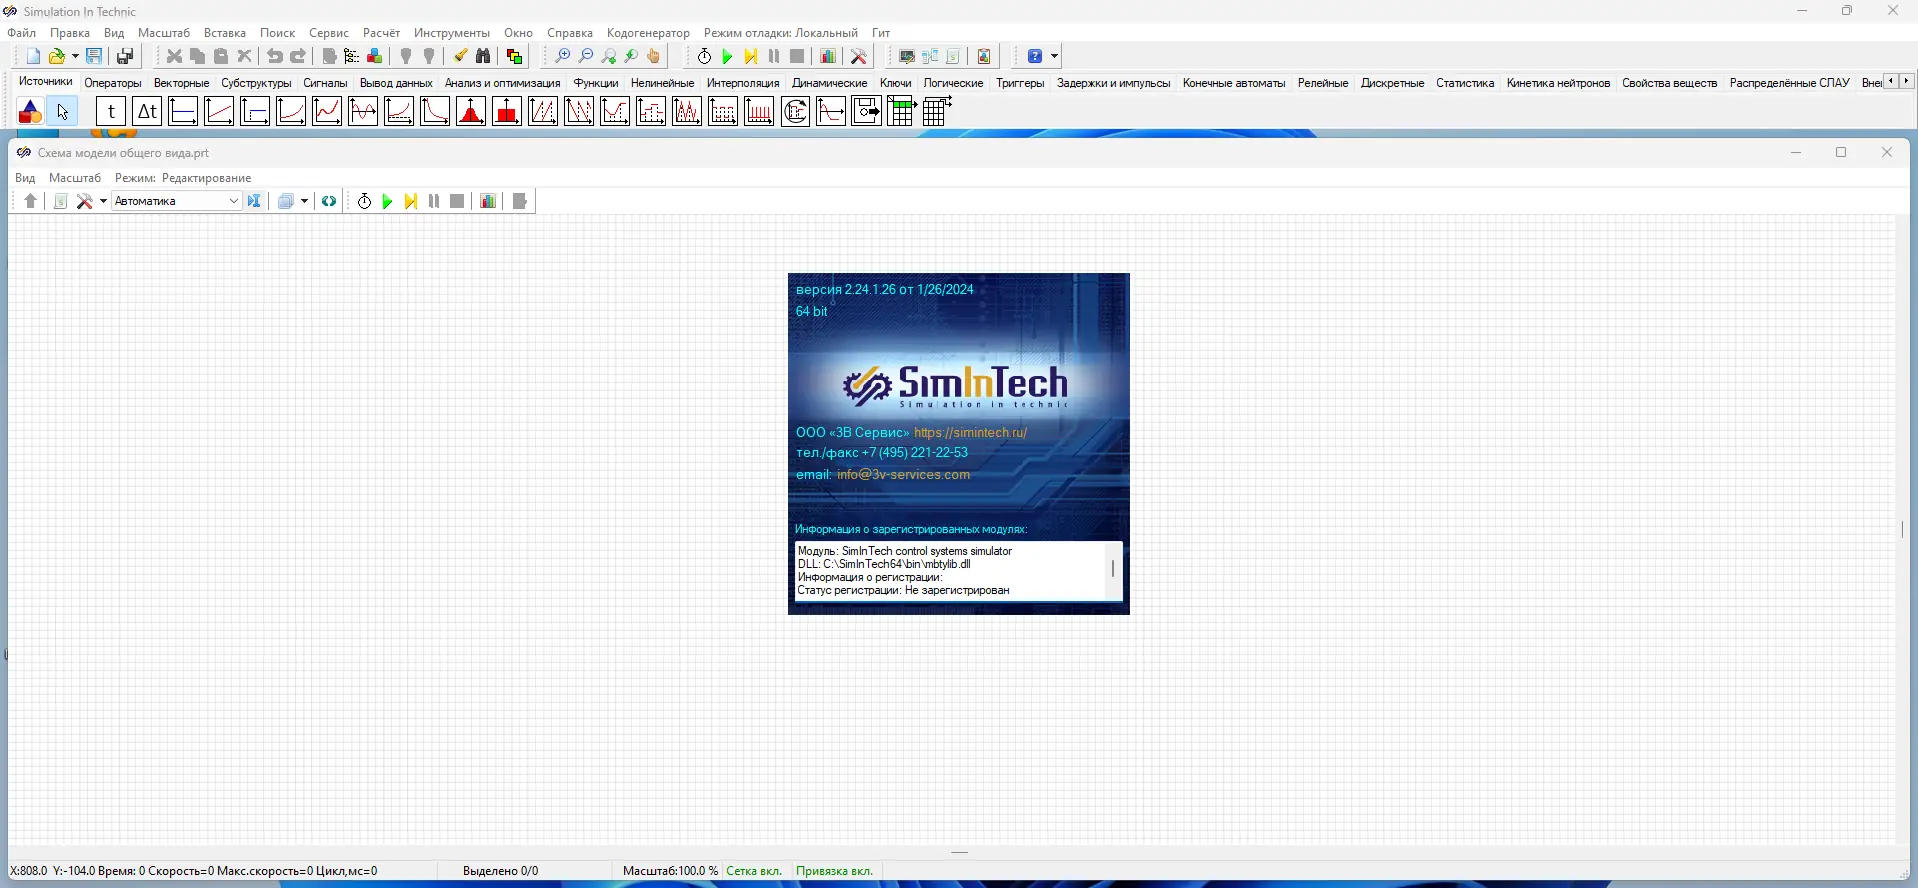Activate the arrow cursor selection tool

point(62,111)
